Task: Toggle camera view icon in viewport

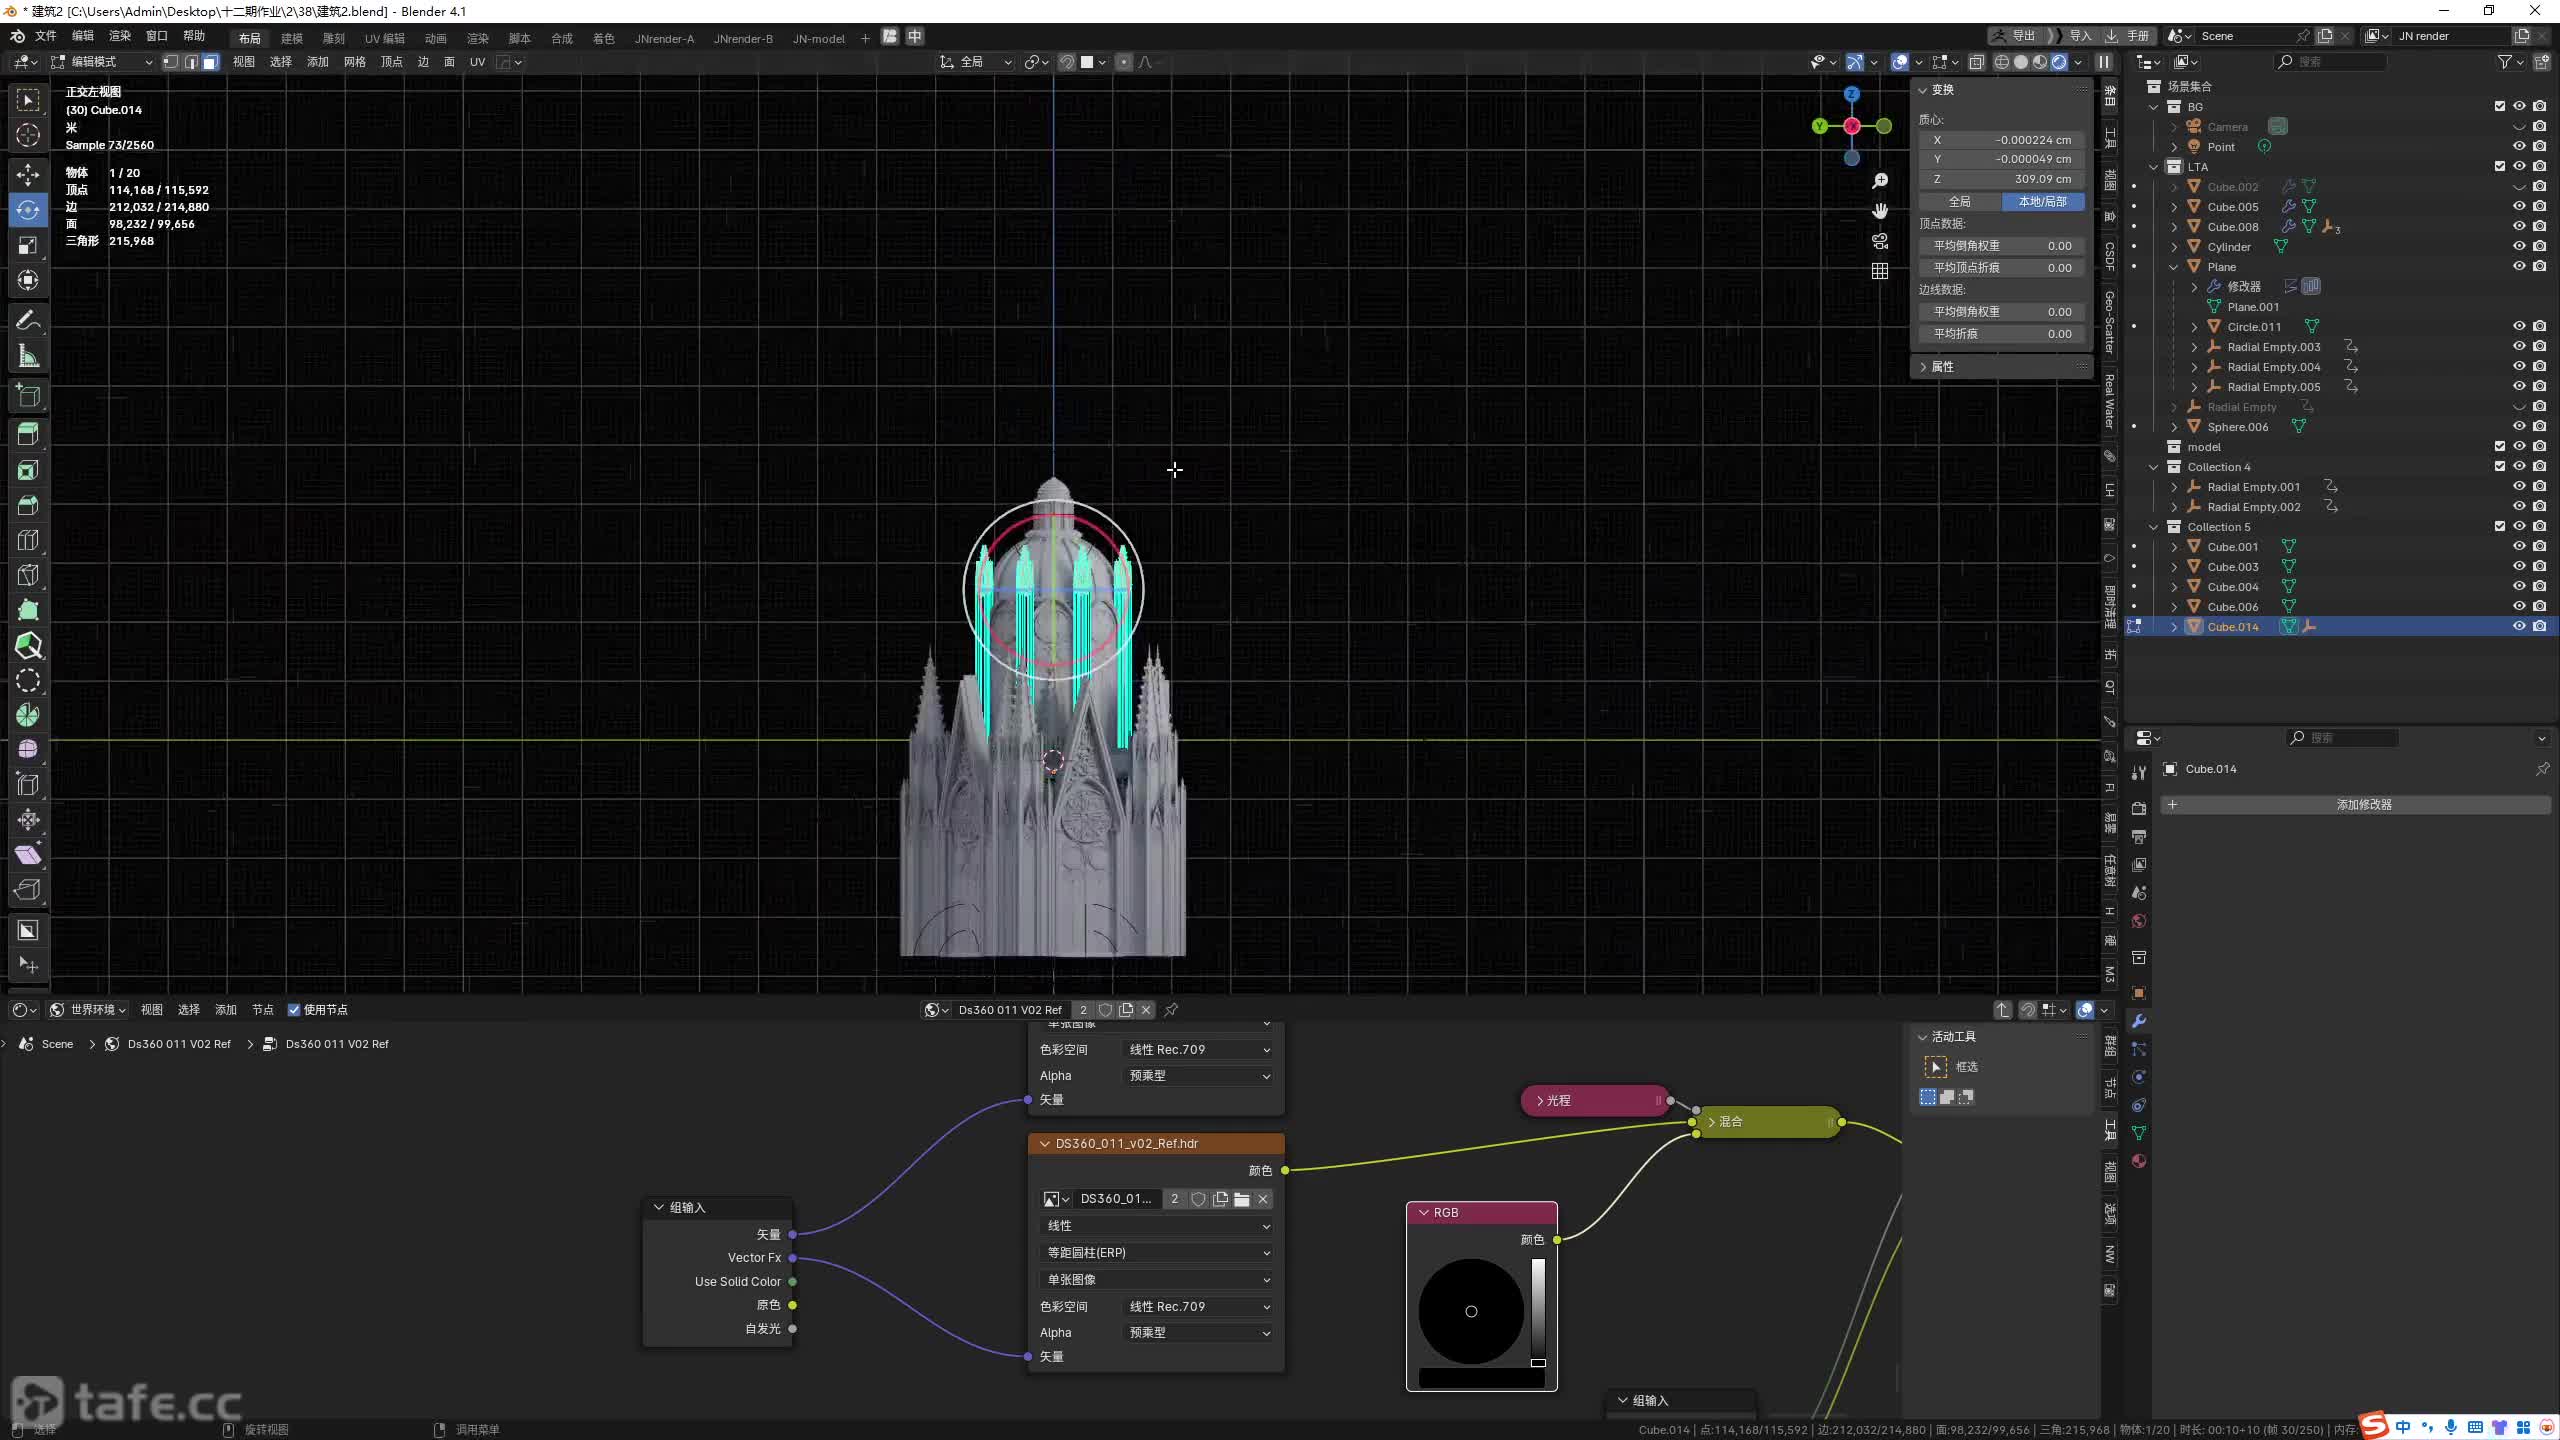Action: 1880,241
